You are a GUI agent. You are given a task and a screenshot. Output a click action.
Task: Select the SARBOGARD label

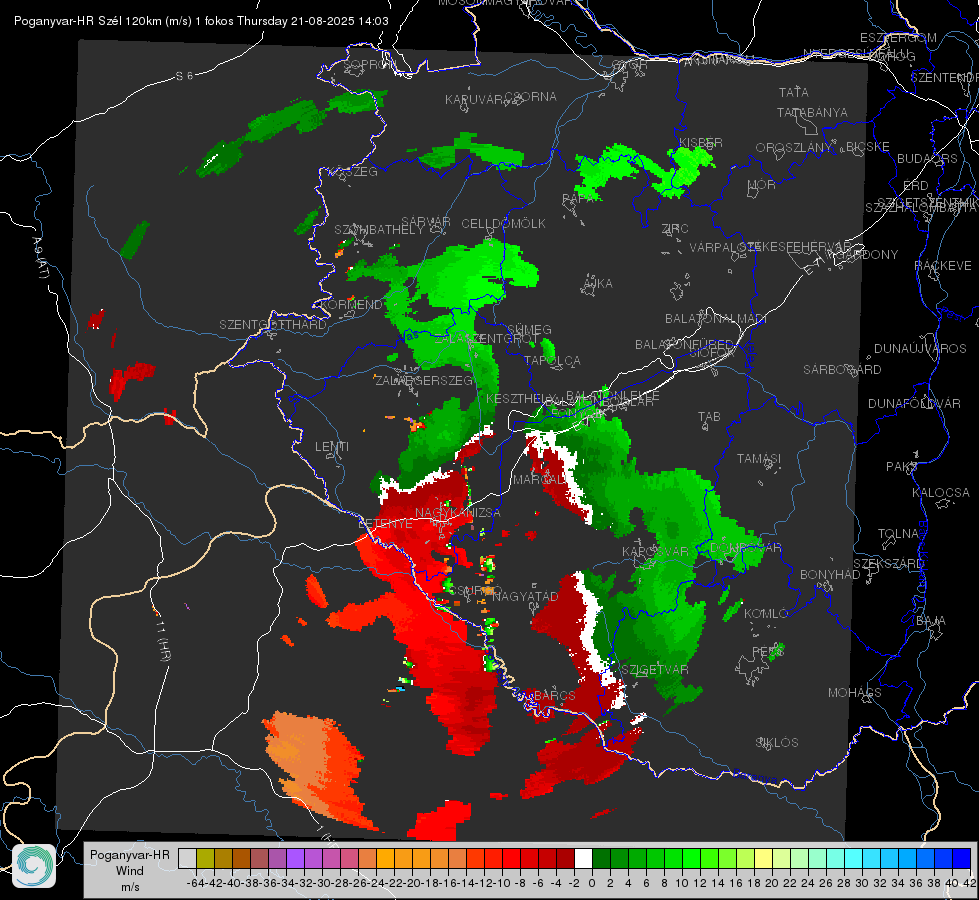(x=842, y=370)
